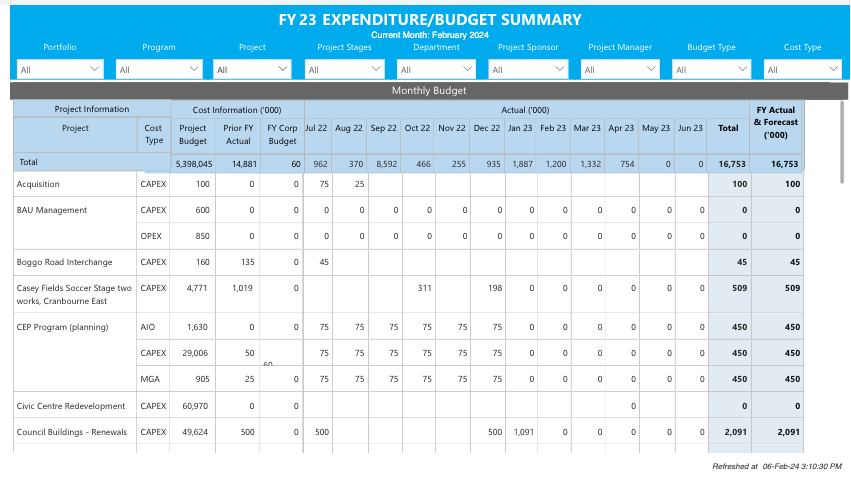851x477 pixels.
Task: Click the 29,006 project budget value
Action: pyautogui.click(x=195, y=353)
